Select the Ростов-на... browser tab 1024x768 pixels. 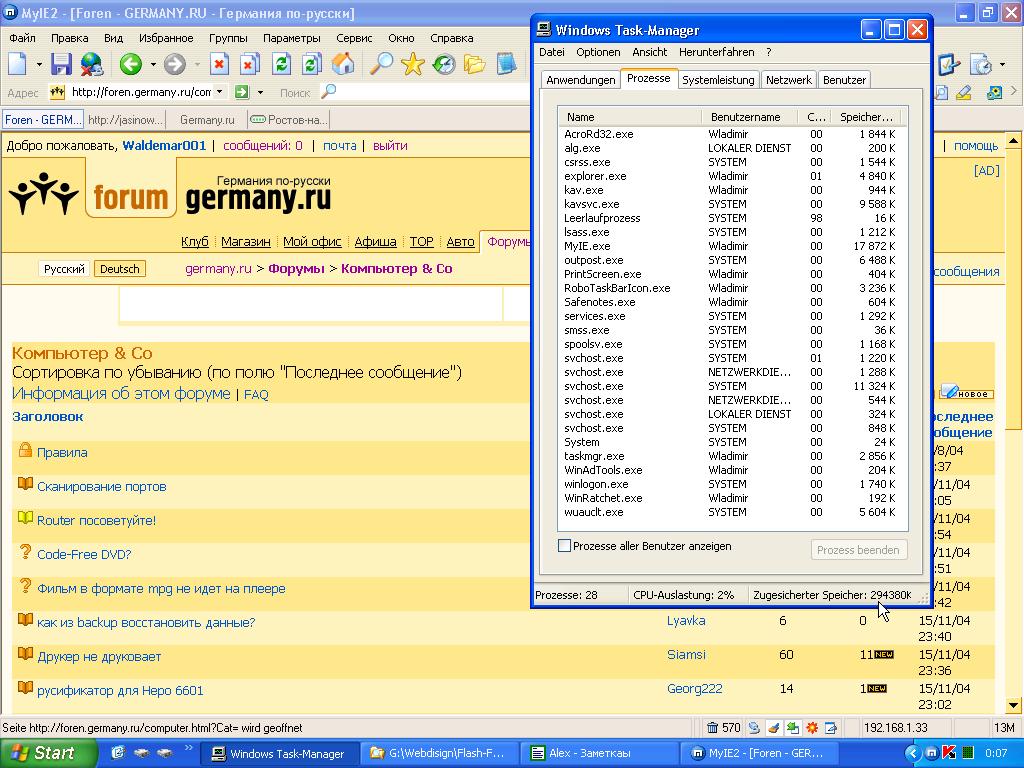(x=289, y=120)
